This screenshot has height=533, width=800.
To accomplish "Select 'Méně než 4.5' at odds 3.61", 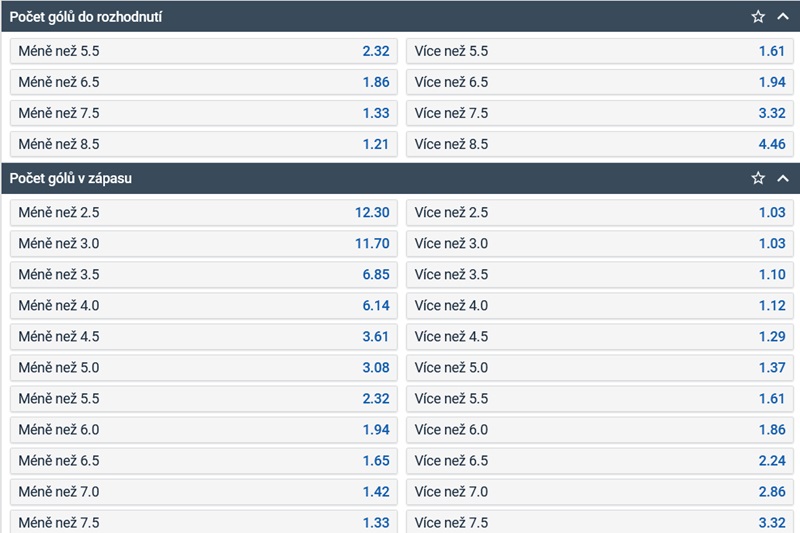I will point(204,336).
